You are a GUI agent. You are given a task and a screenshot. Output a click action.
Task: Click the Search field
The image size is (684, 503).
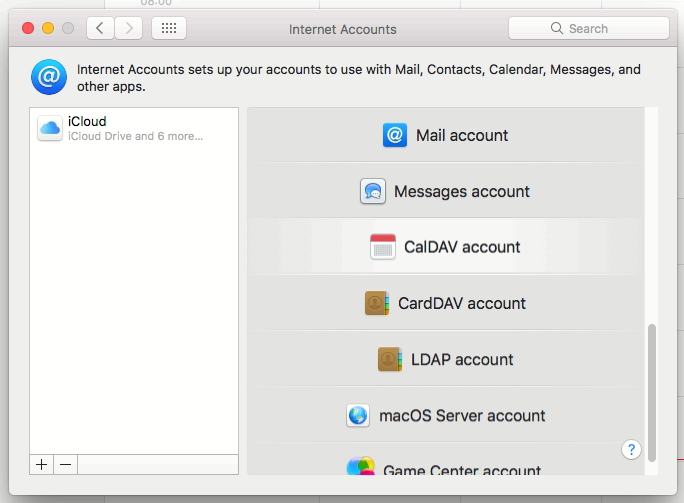(588, 28)
